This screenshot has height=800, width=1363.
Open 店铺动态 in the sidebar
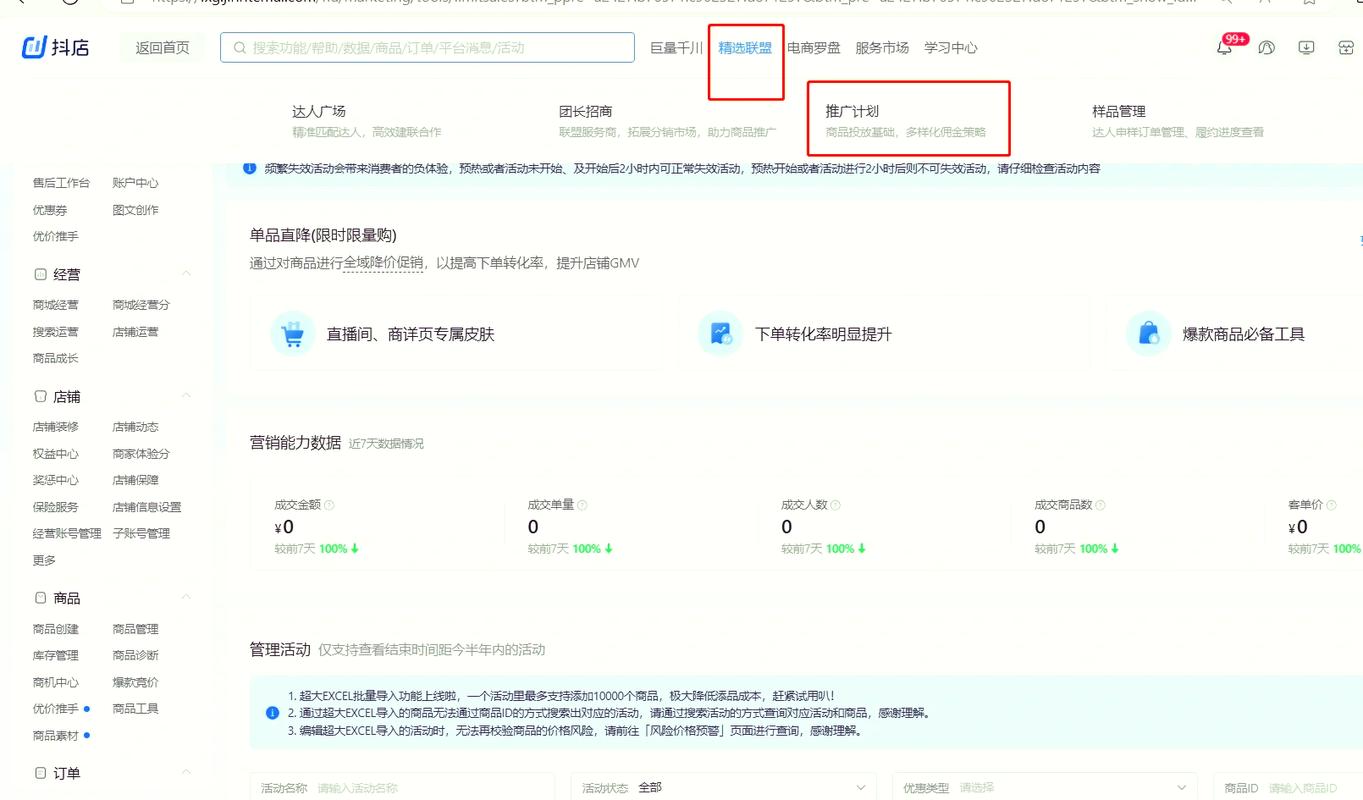(x=135, y=427)
